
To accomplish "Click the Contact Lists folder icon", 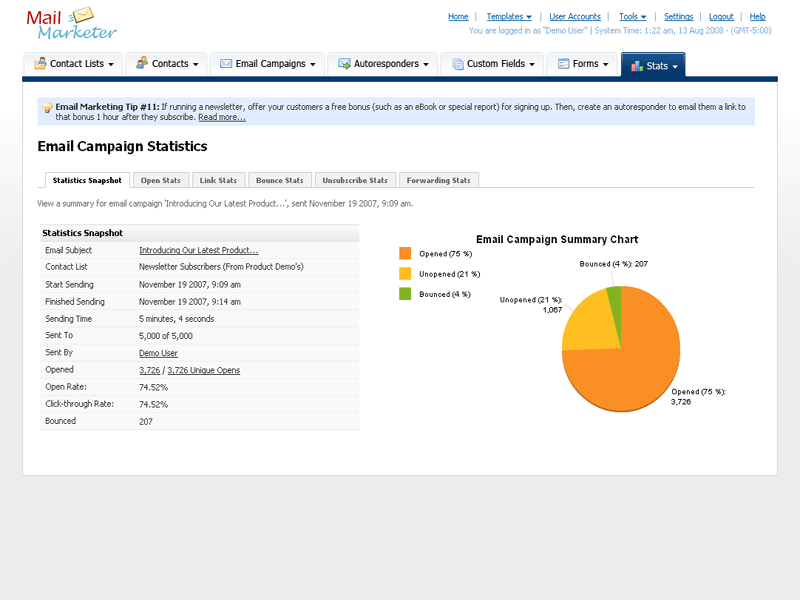I will tap(40, 64).
